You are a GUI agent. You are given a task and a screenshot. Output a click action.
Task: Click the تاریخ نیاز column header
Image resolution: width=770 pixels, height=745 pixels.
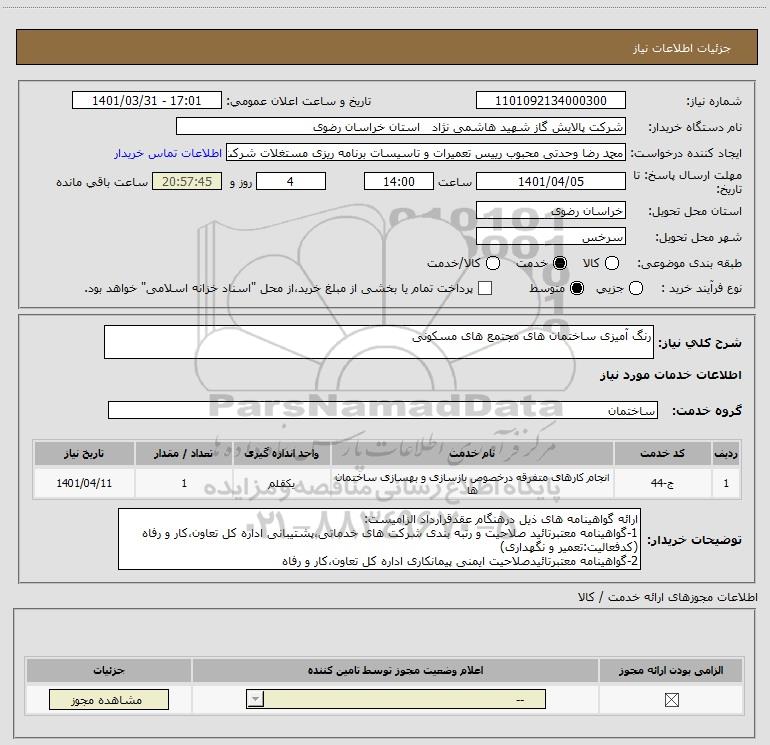84,453
